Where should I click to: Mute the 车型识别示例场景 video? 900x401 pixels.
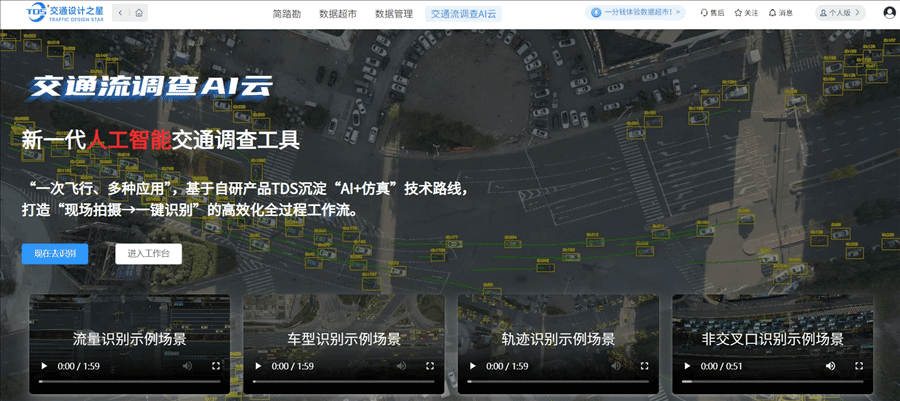pyautogui.click(x=401, y=366)
